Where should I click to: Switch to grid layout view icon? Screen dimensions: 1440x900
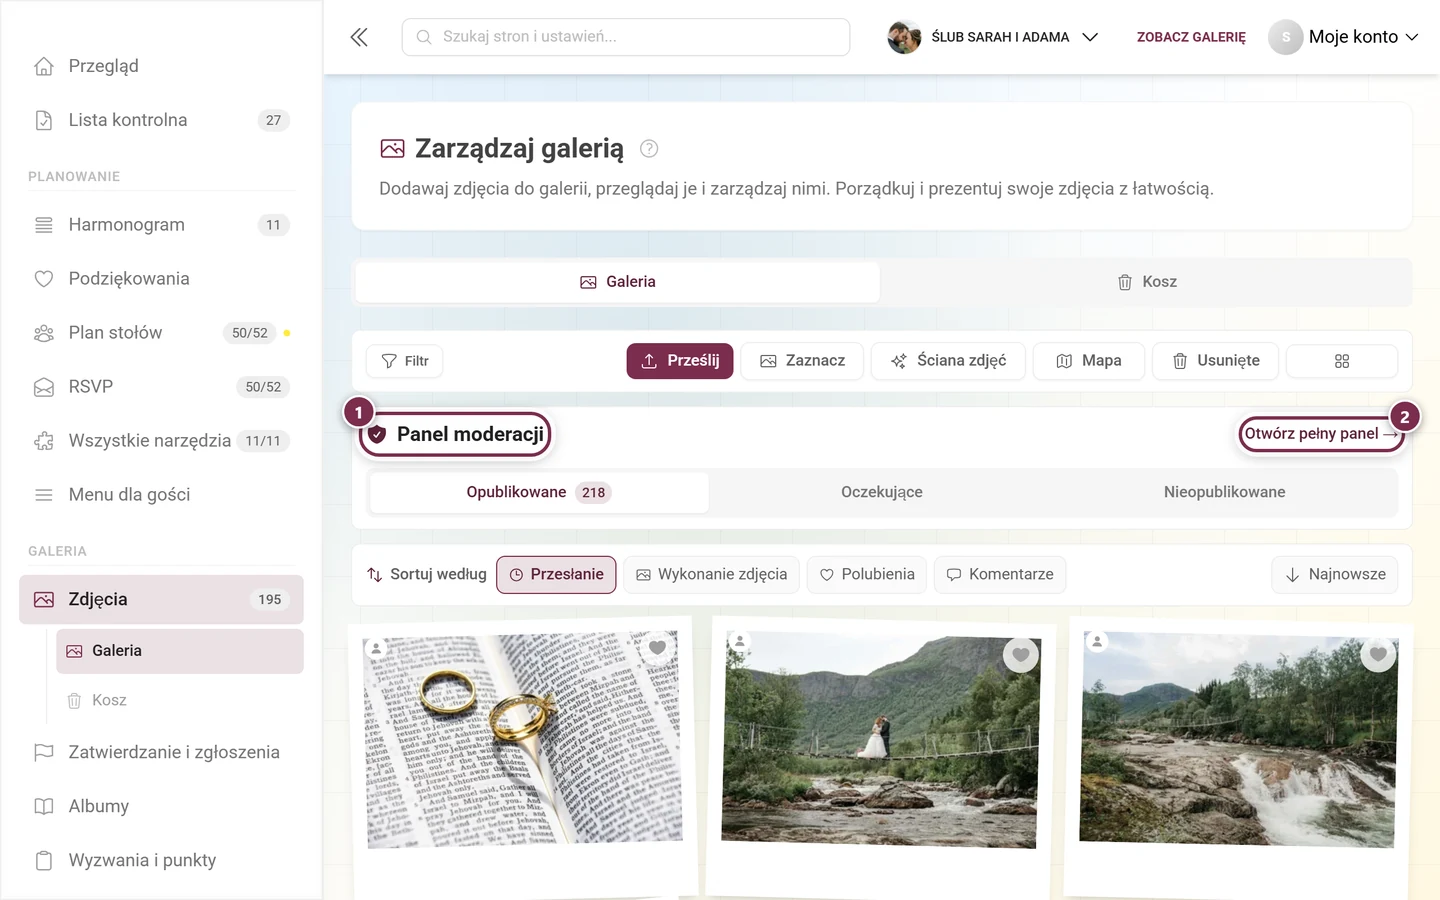point(1342,361)
